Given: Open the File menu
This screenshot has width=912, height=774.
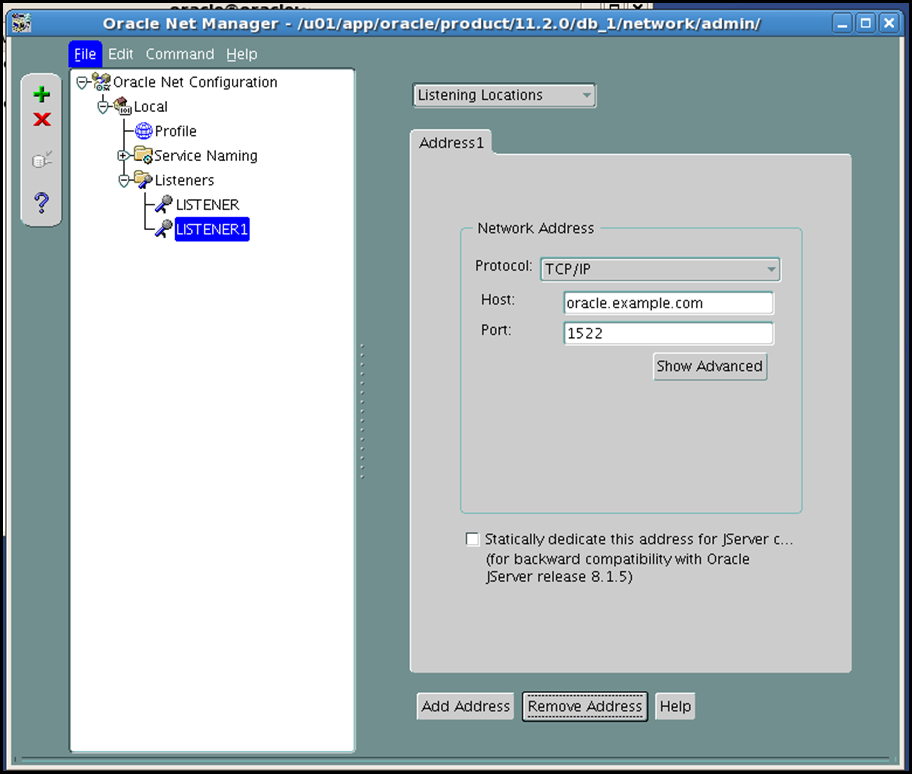Looking at the screenshot, I should pyautogui.click(x=85, y=54).
